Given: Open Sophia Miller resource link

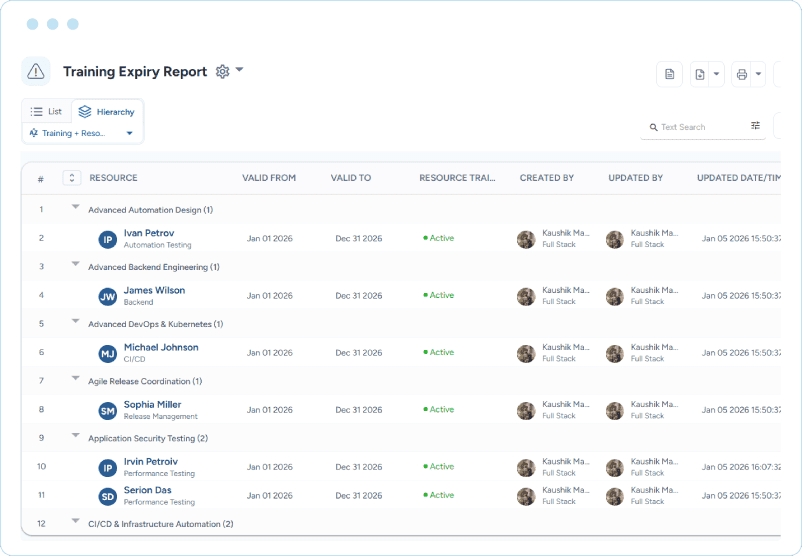Looking at the screenshot, I should (x=152, y=405).
